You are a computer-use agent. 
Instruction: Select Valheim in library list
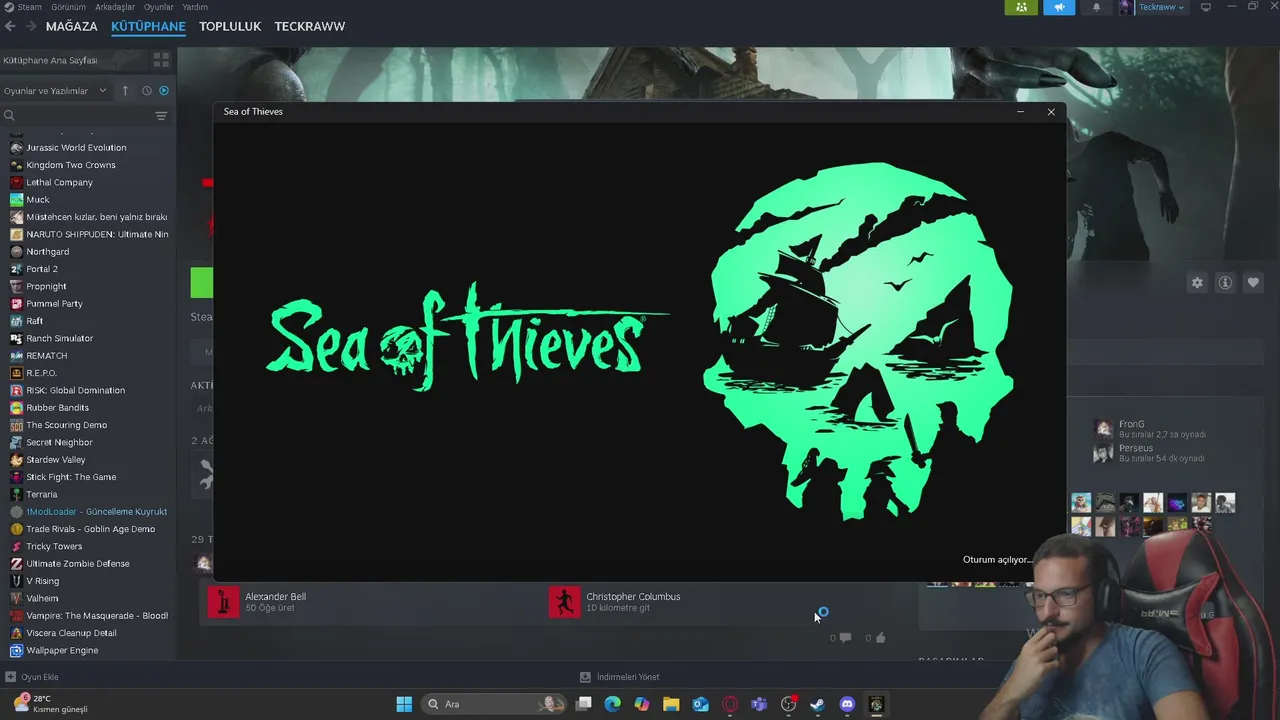(x=88, y=598)
